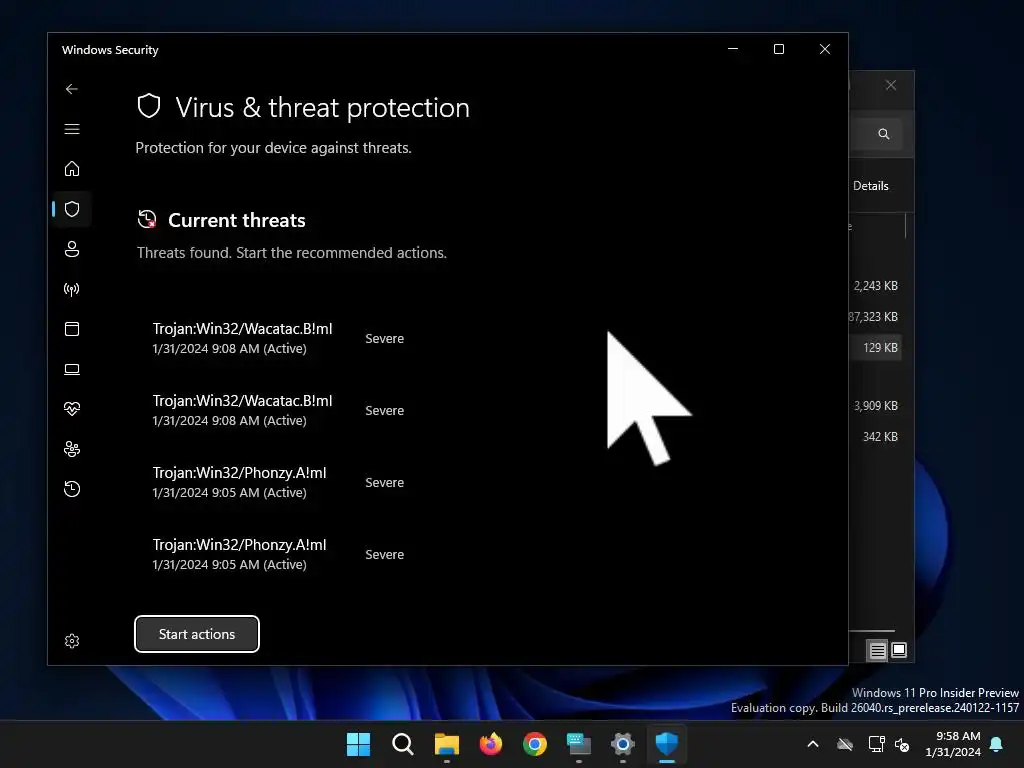Select the 129 KB file row in File Explorer
The image size is (1024, 768).
pyautogui.click(x=876, y=347)
